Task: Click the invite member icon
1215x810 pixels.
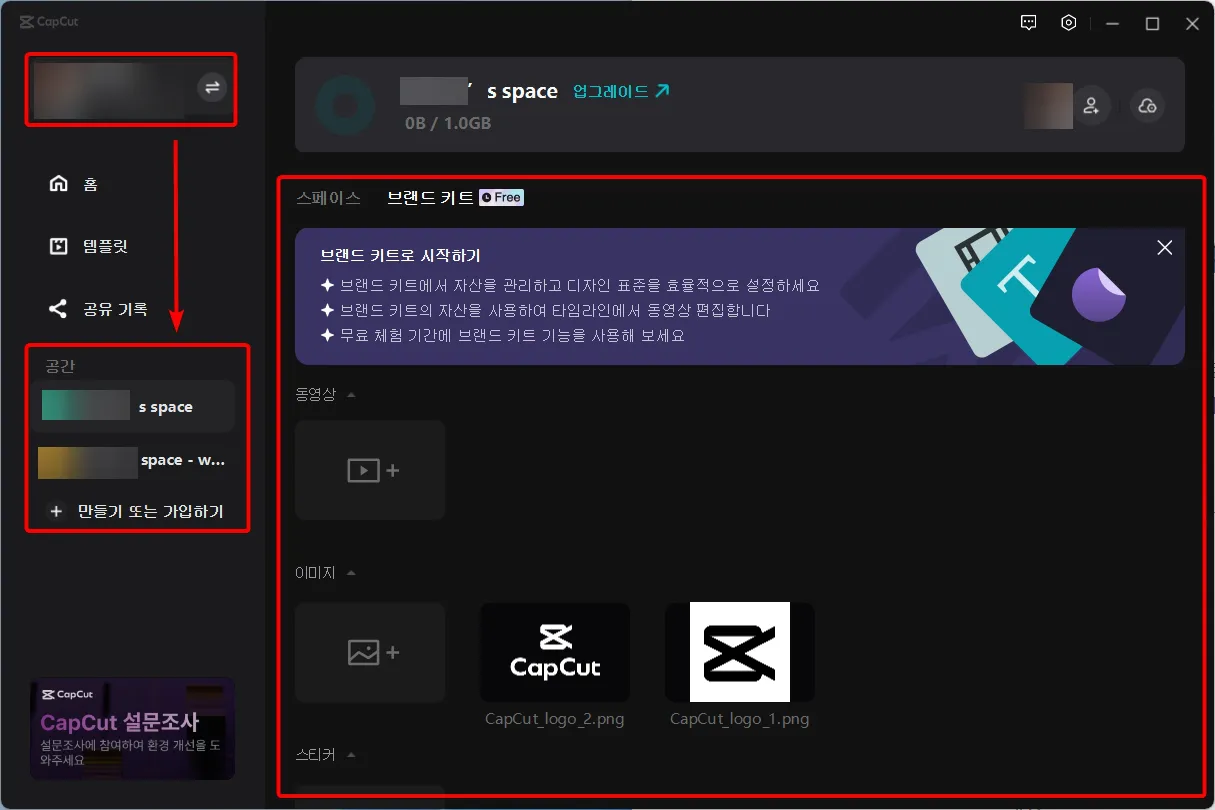Action: coord(1092,106)
